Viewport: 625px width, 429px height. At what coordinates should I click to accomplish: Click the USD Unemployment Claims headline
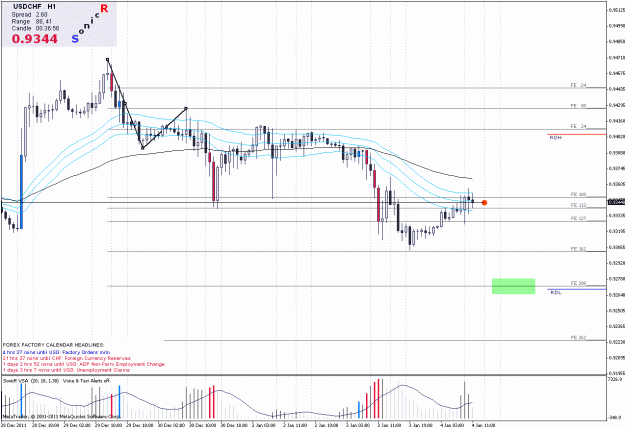click(66, 370)
